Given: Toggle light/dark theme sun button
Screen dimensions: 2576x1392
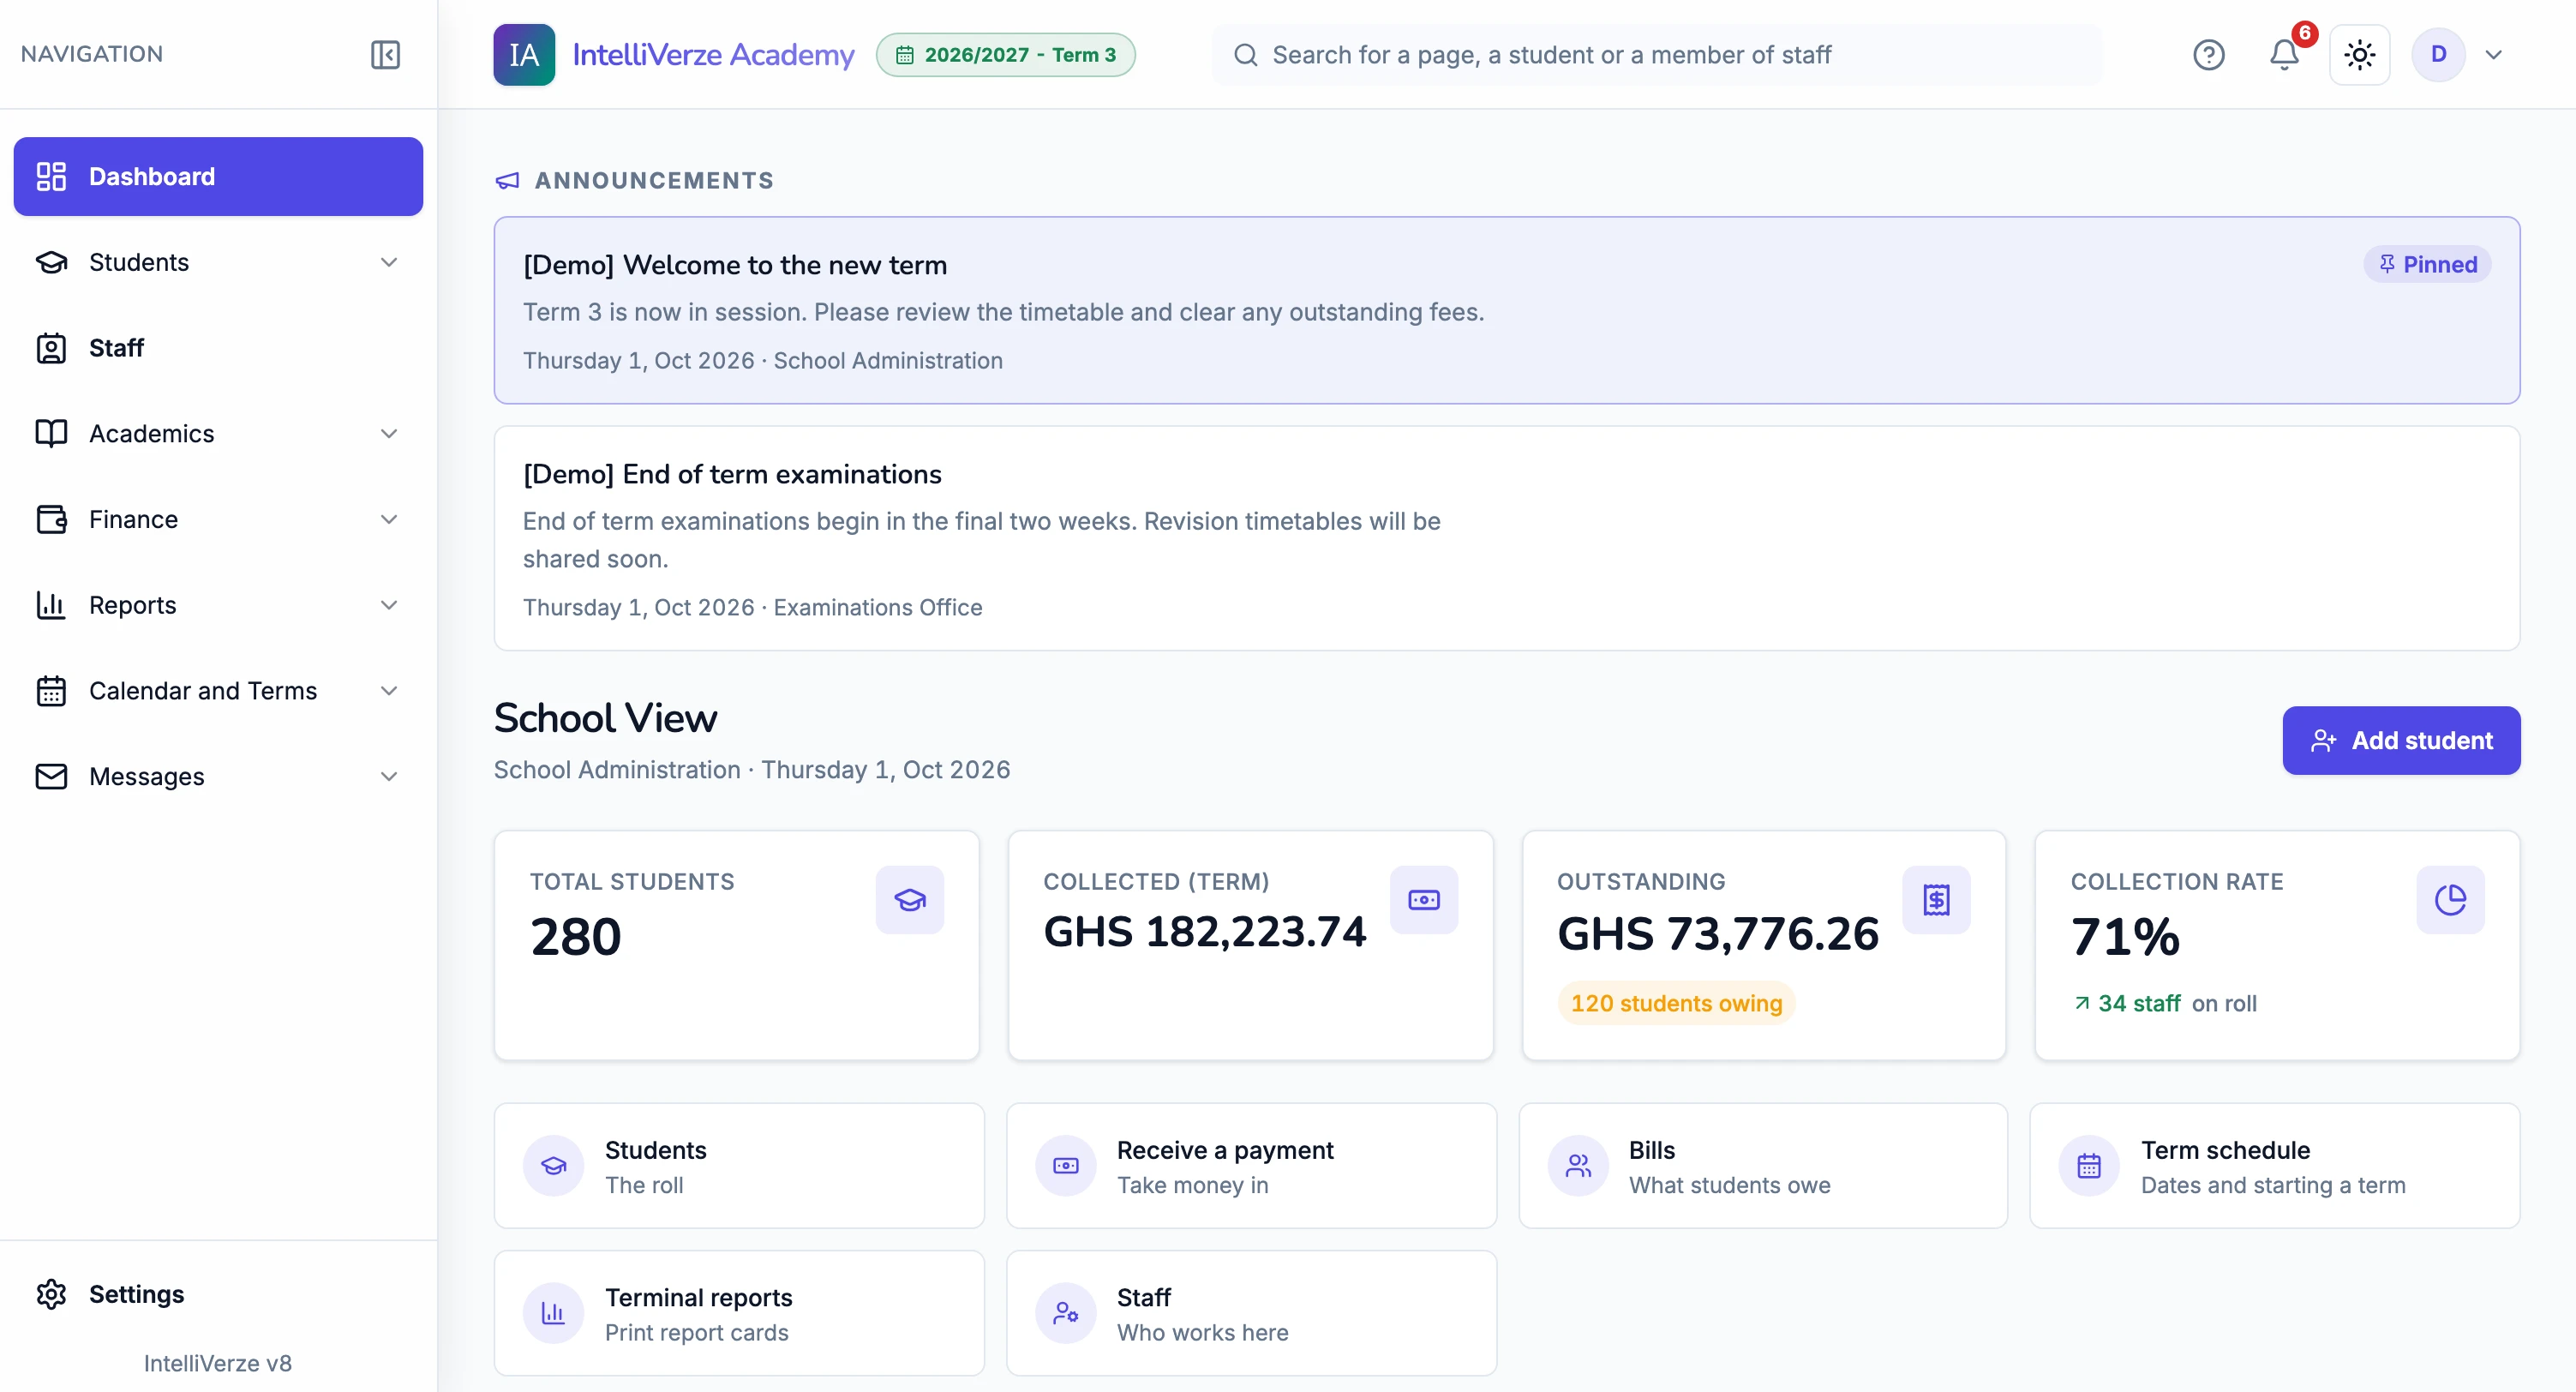Looking at the screenshot, I should coord(2359,54).
